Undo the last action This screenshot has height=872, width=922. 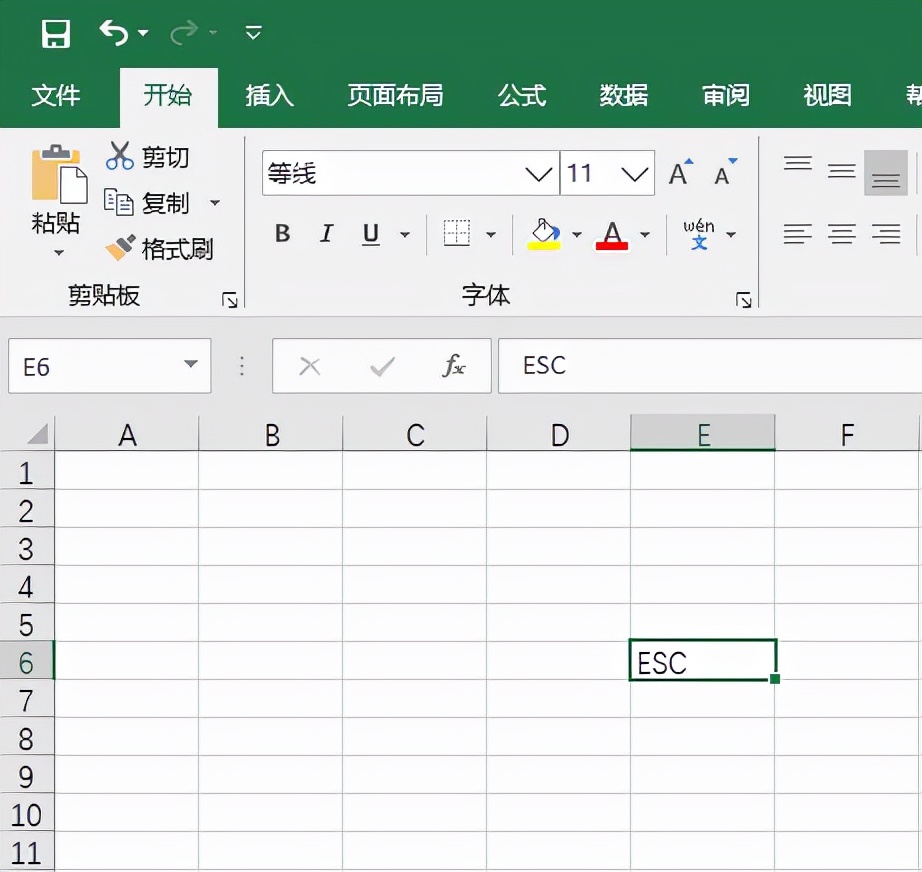pos(113,32)
